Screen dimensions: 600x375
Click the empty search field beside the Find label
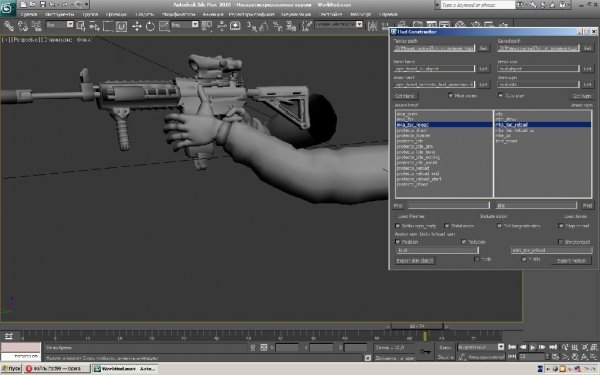(x=448, y=205)
